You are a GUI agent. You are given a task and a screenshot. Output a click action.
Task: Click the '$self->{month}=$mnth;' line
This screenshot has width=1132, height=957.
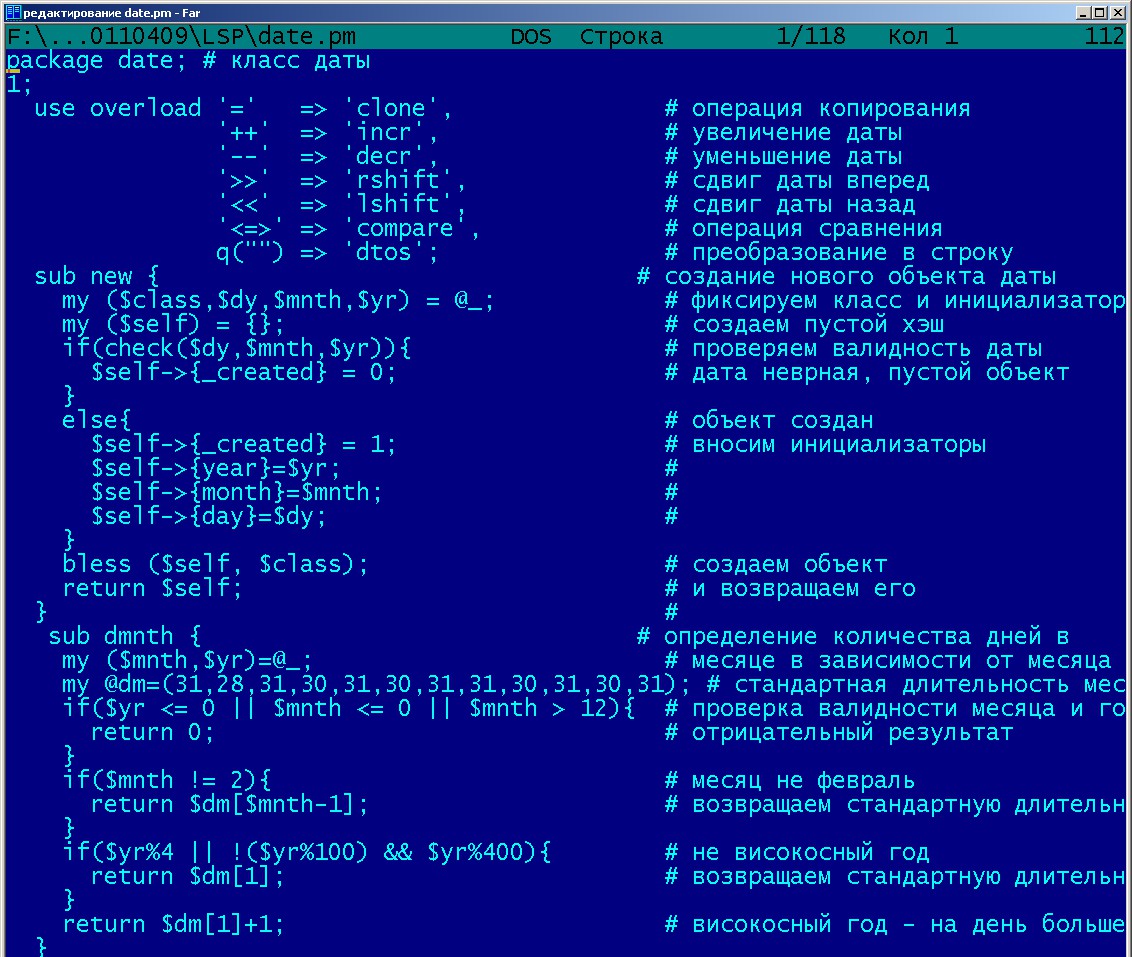236,492
